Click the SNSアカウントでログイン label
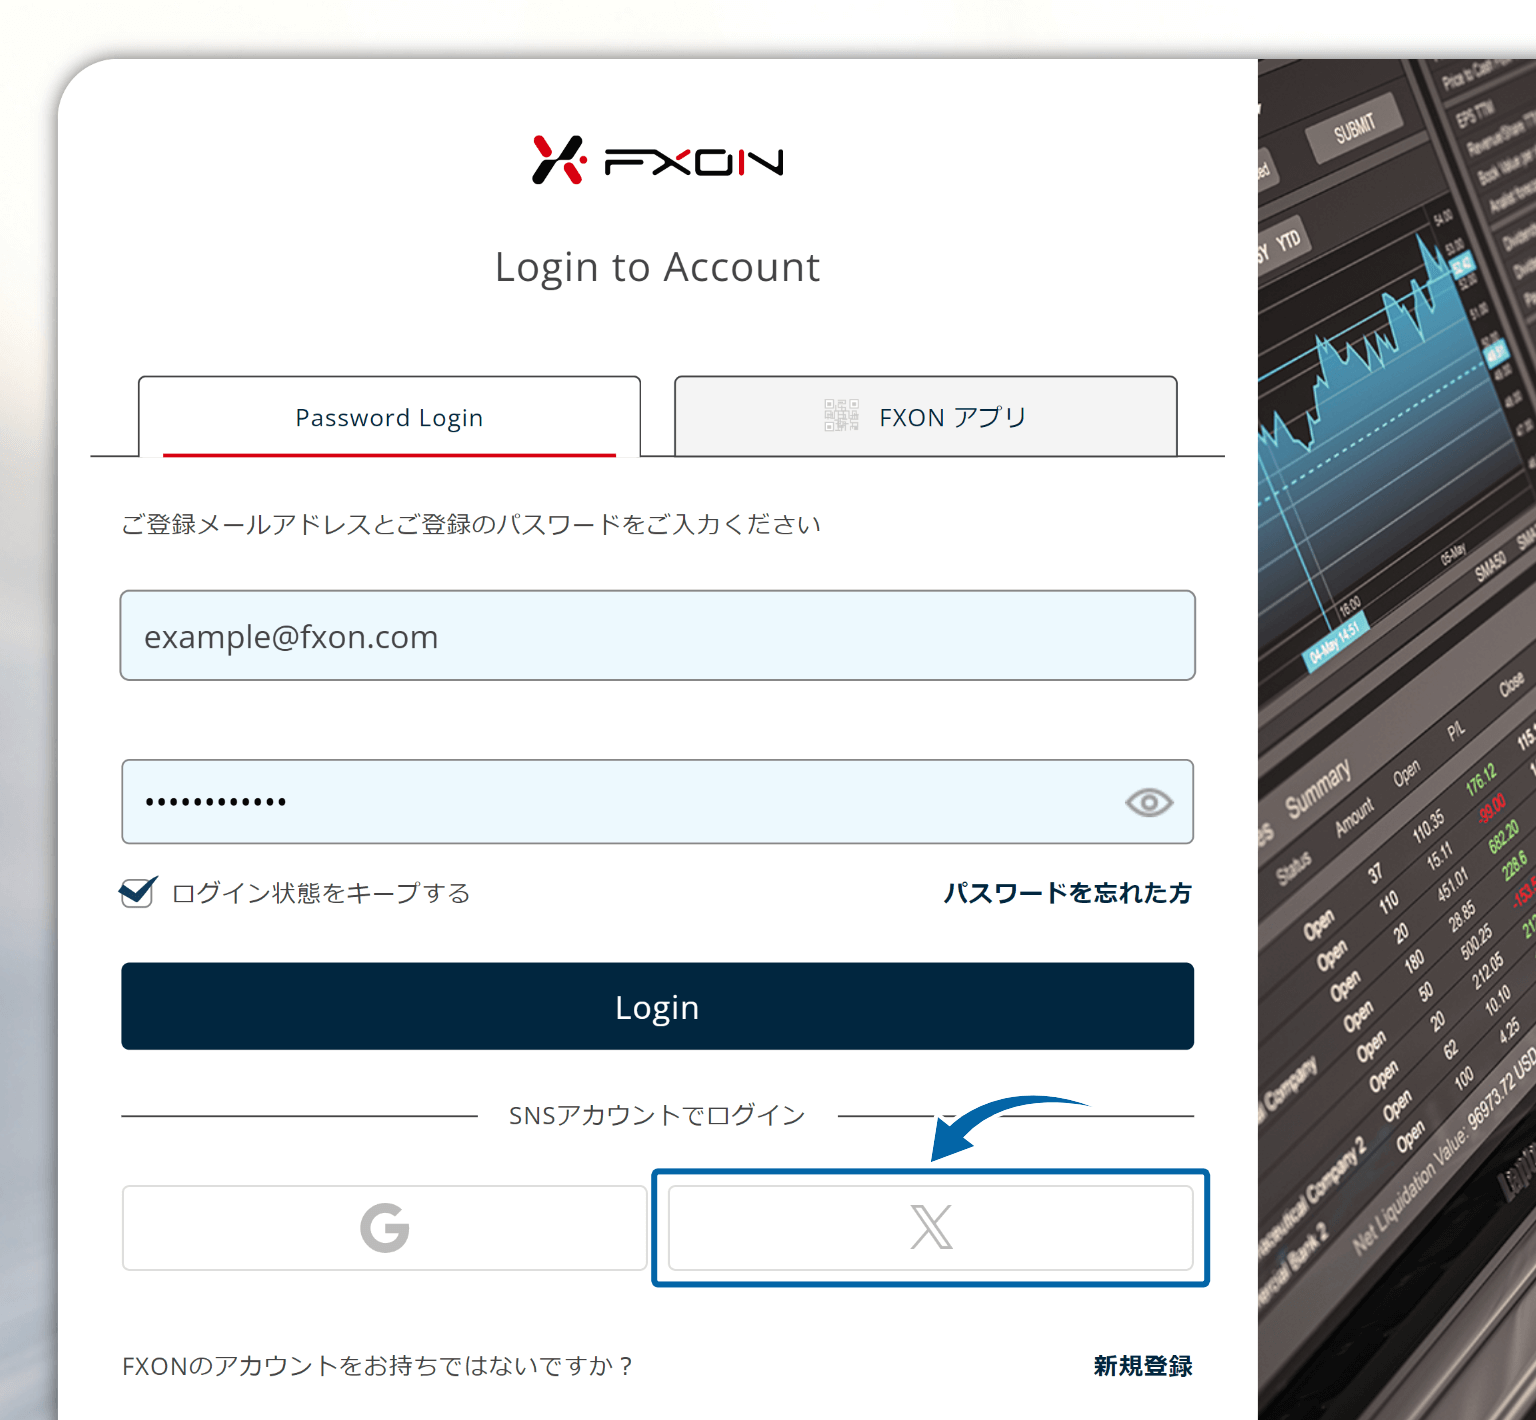The height and width of the screenshot is (1420, 1536). (x=657, y=1116)
